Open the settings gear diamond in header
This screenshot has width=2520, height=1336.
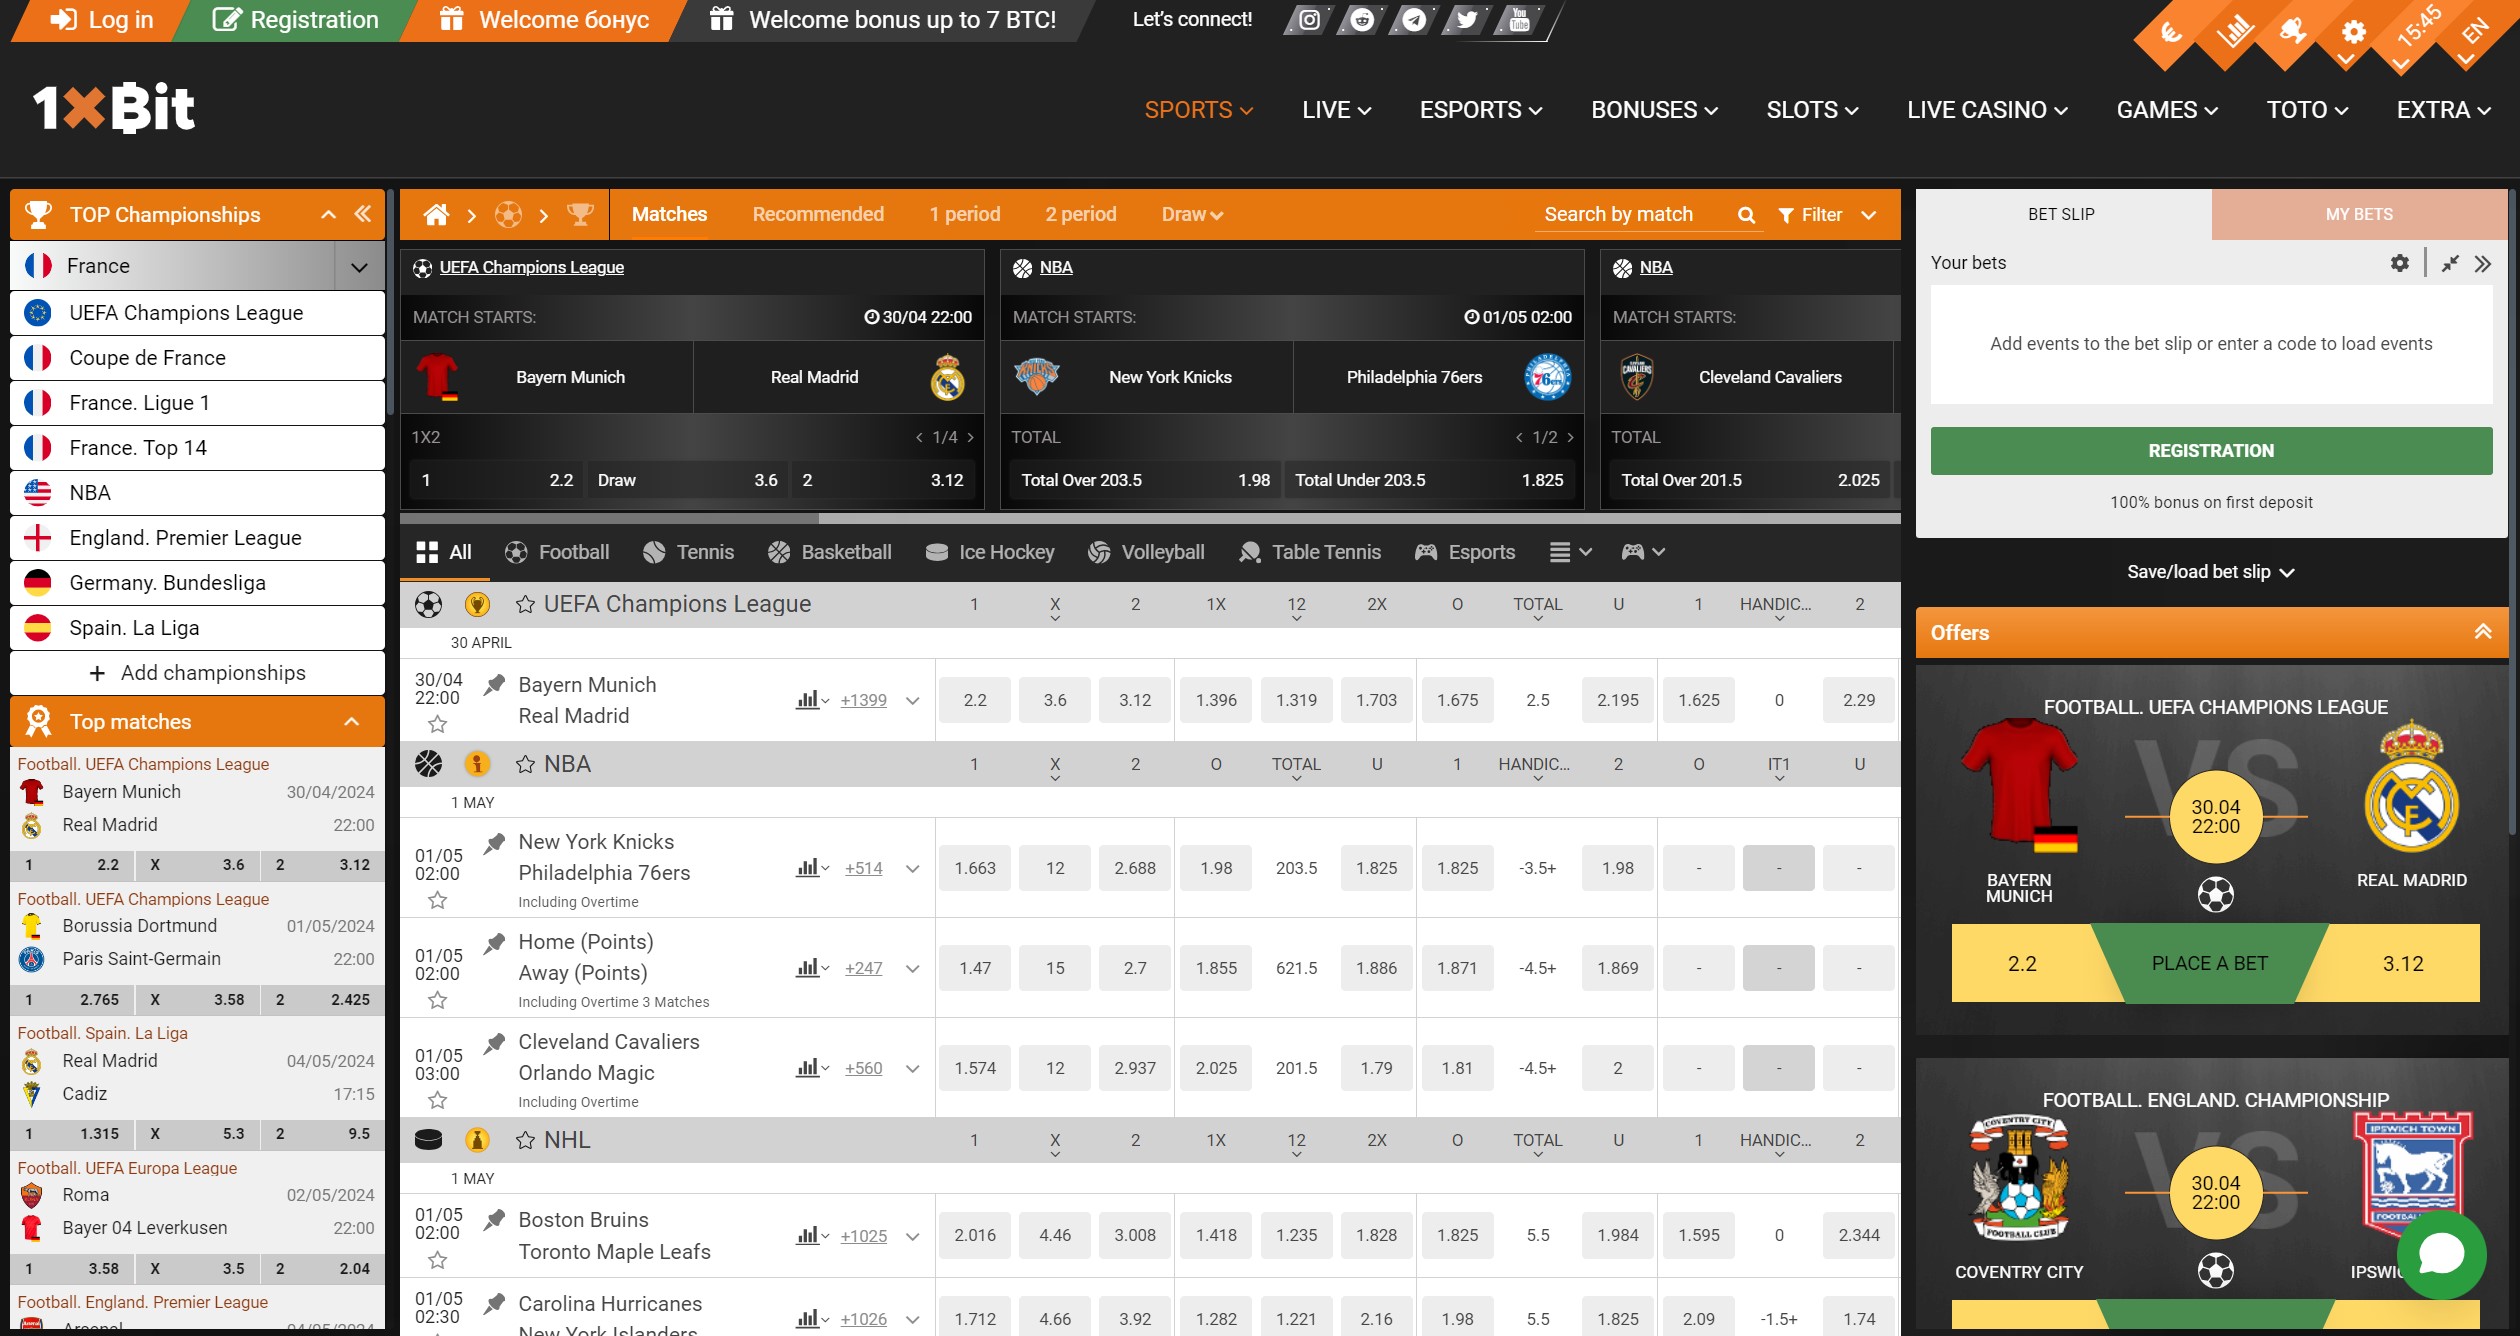2354,32
